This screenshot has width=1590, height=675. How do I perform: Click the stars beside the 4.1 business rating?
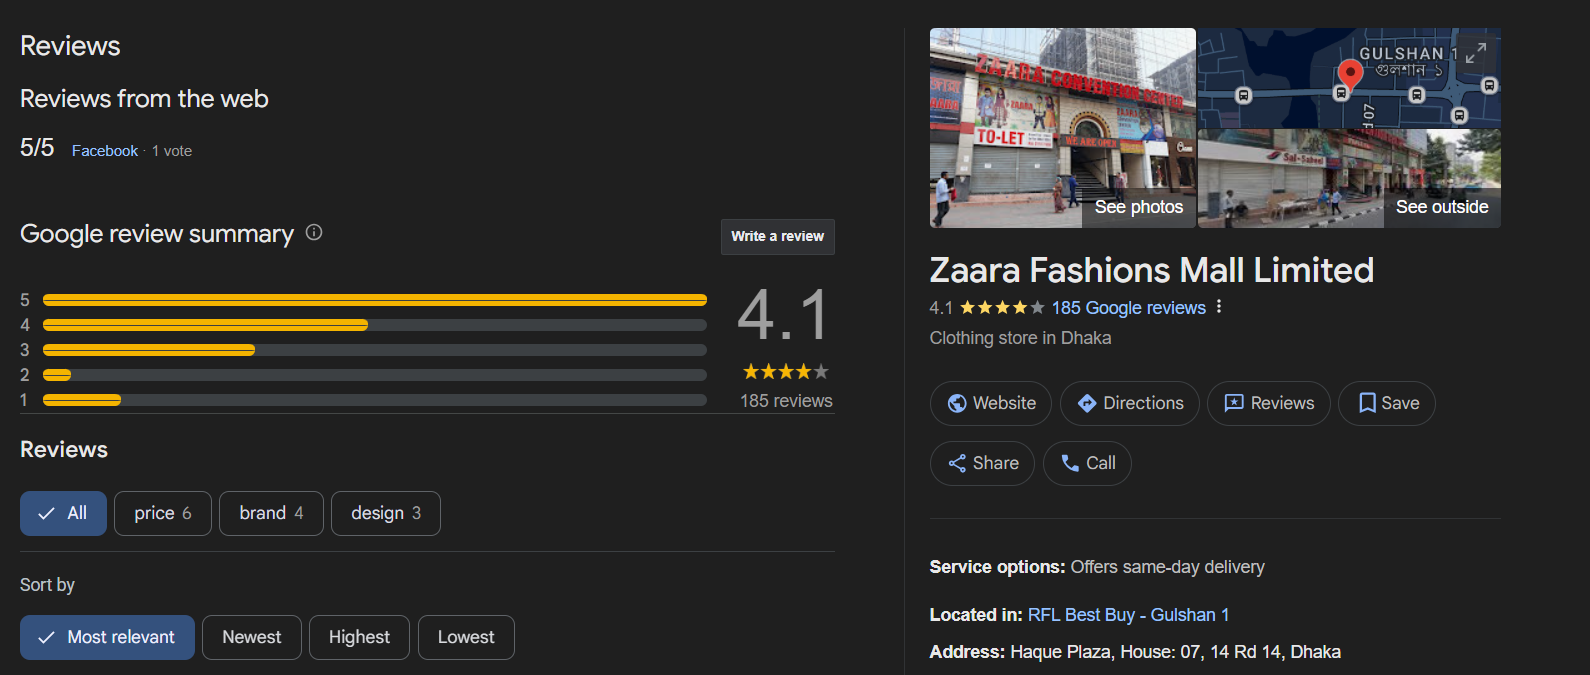[x=1002, y=308]
